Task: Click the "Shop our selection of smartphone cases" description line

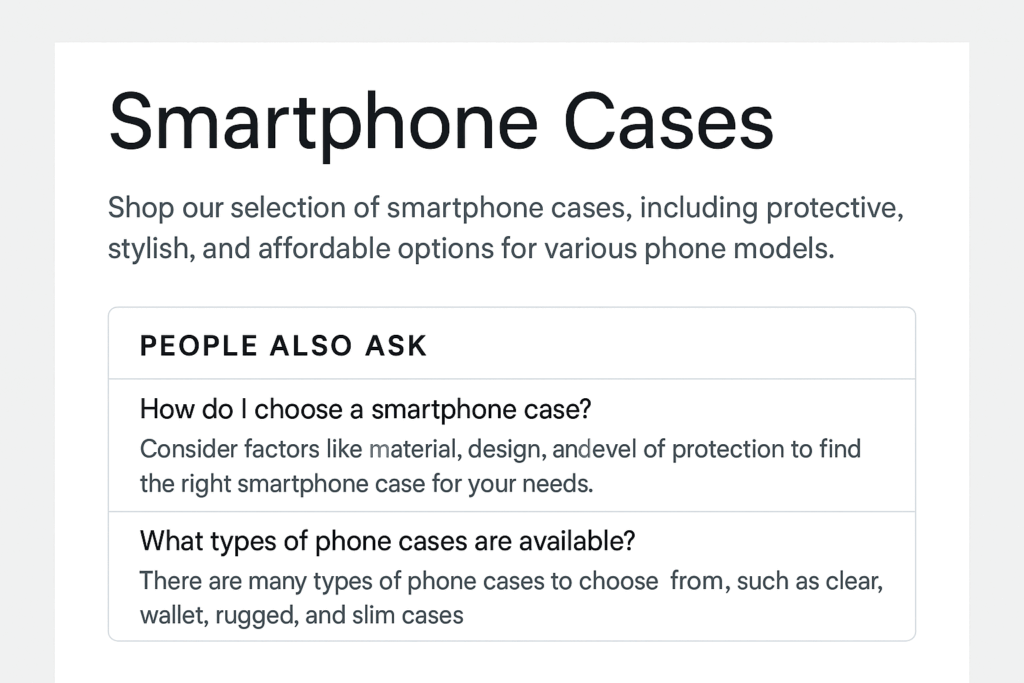Action: [x=506, y=208]
